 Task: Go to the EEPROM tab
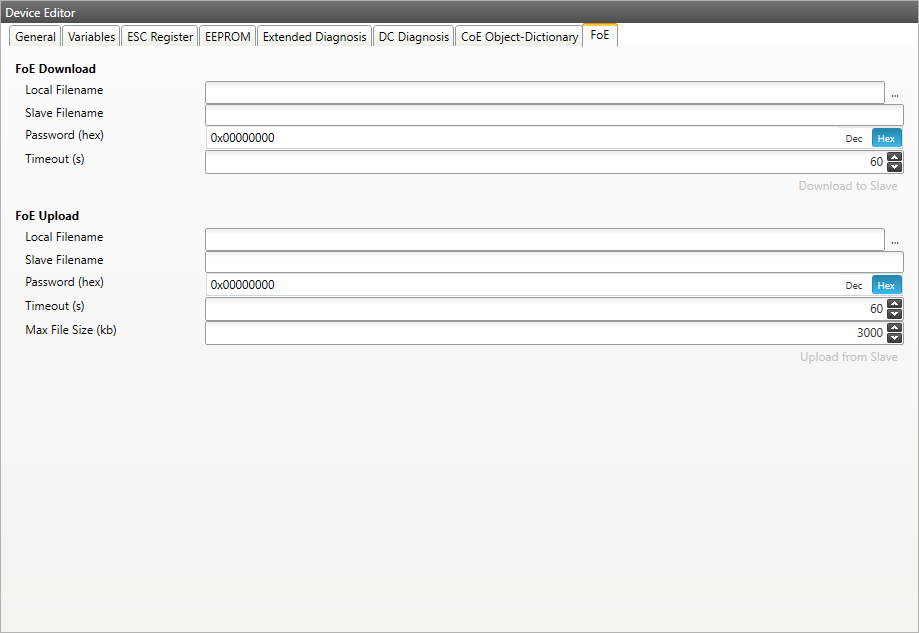coord(227,37)
